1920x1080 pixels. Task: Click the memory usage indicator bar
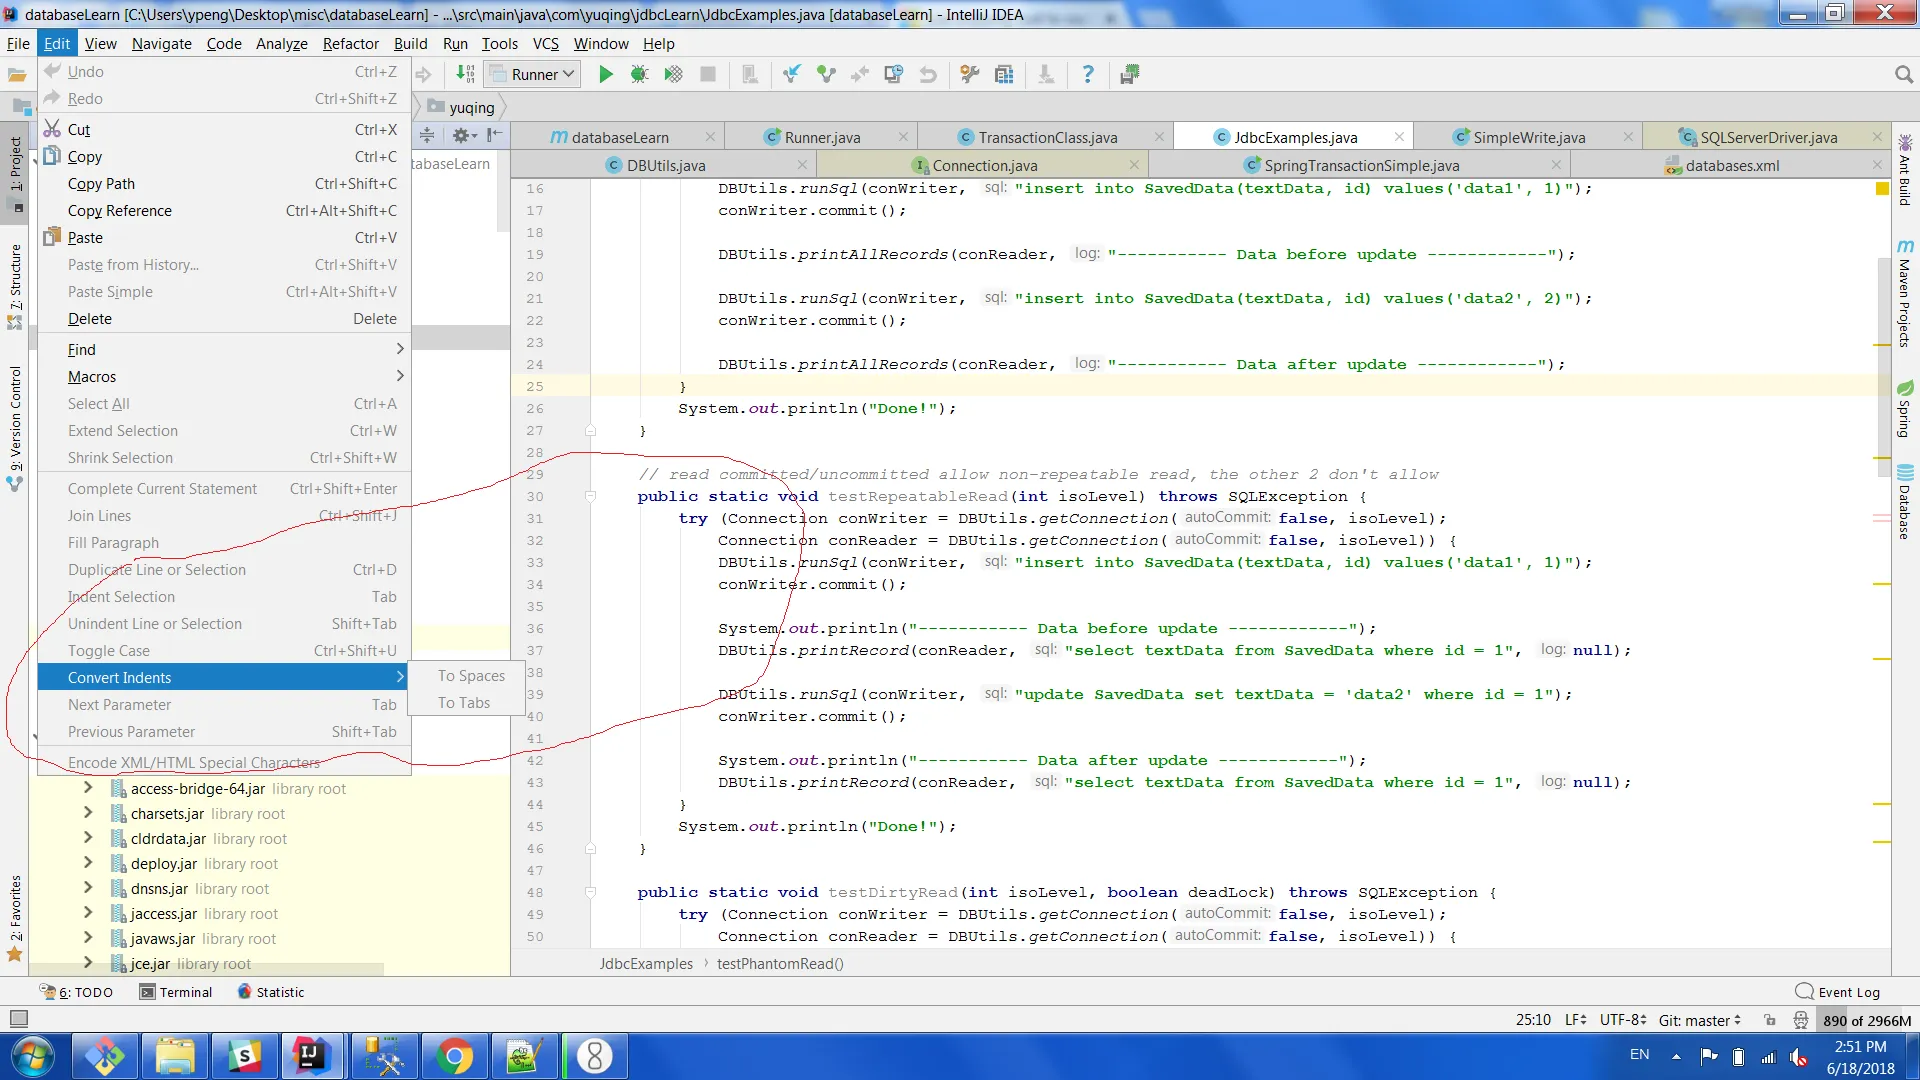point(1866,1020)
